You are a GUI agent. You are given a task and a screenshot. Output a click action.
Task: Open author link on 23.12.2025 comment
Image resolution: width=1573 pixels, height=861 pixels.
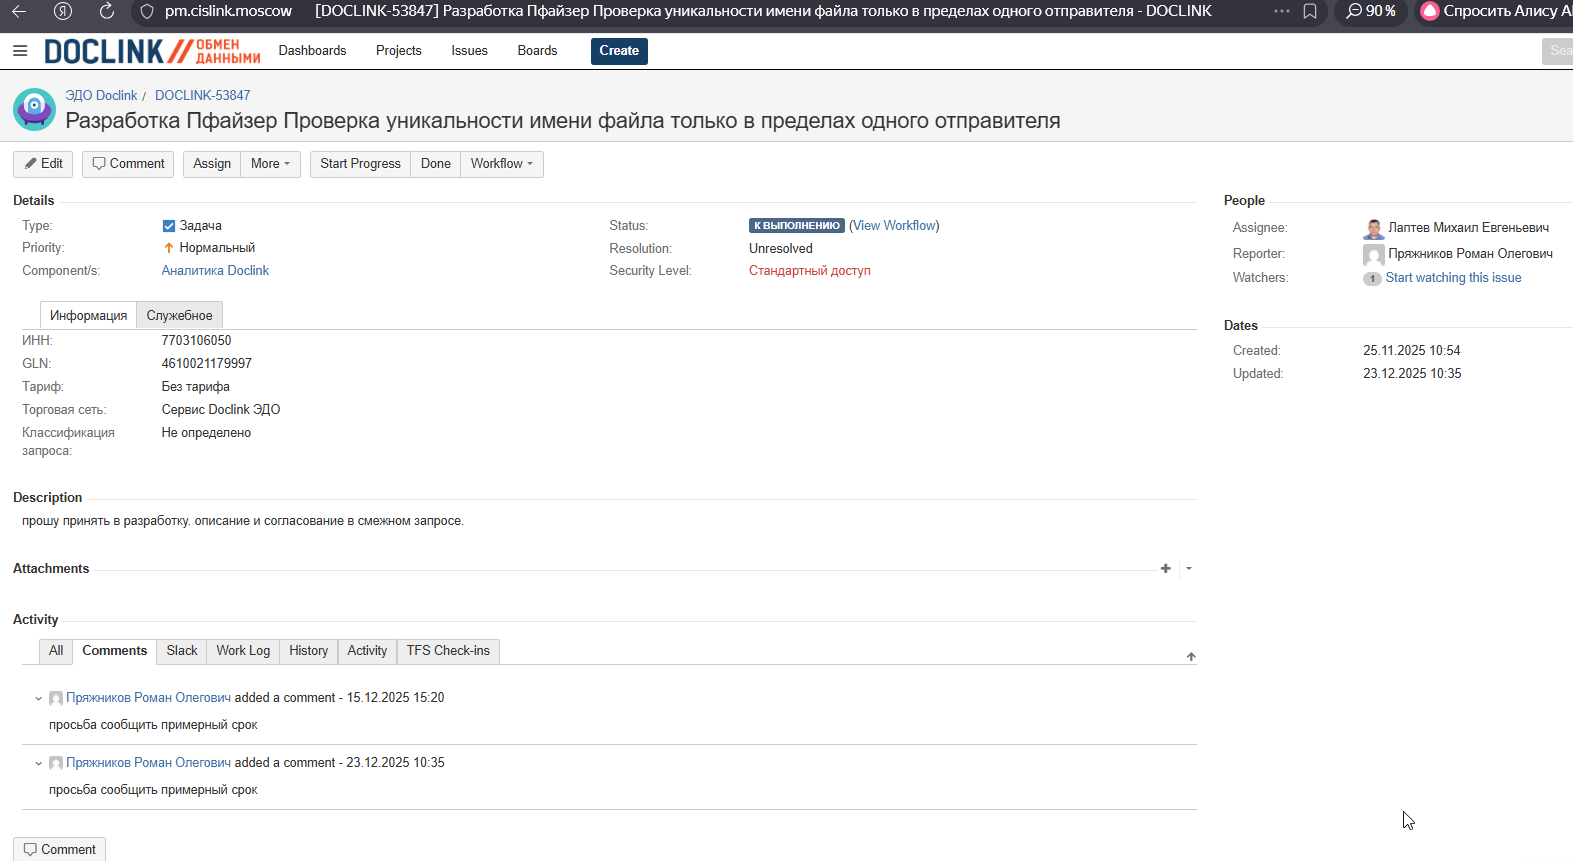(x=148, y=763)
